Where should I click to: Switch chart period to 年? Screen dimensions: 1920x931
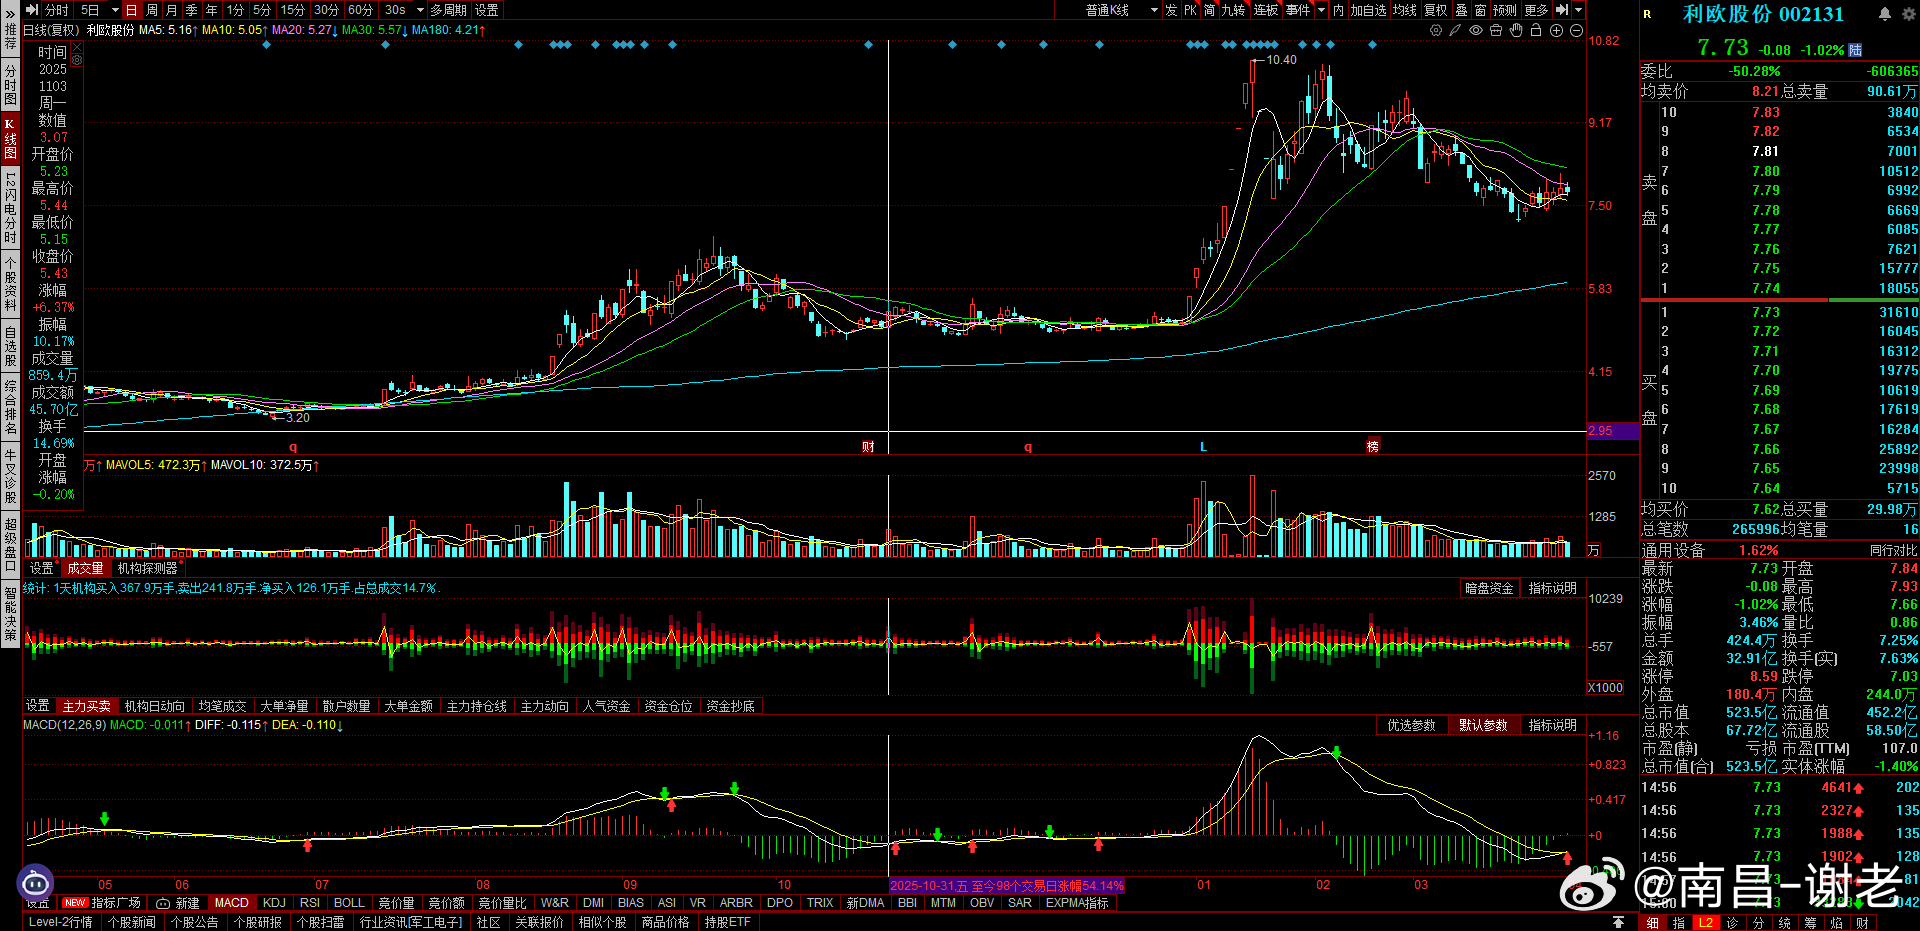(x=212, y=10)
